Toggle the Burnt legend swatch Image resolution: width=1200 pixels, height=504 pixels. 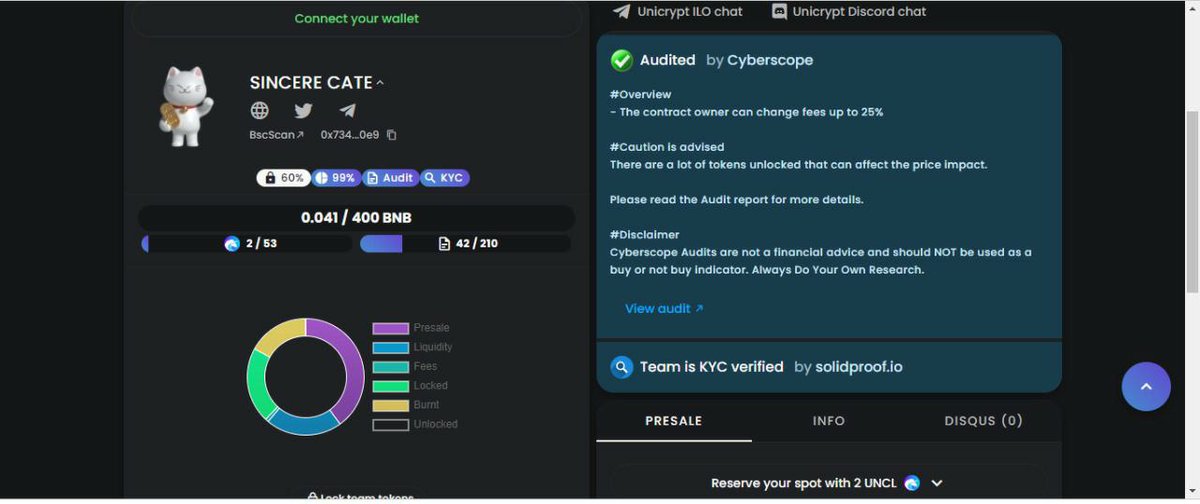(x=391, y=405)
